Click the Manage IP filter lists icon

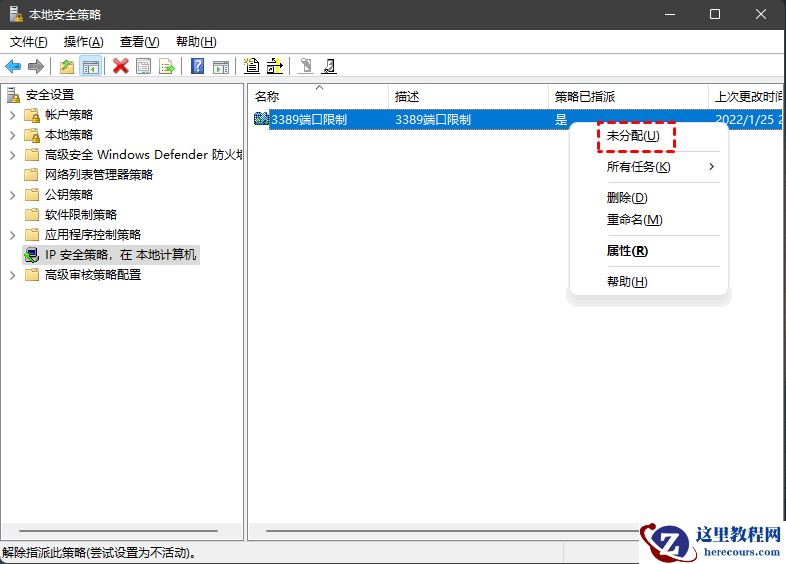pyautogui.click(x=275, y=66)
